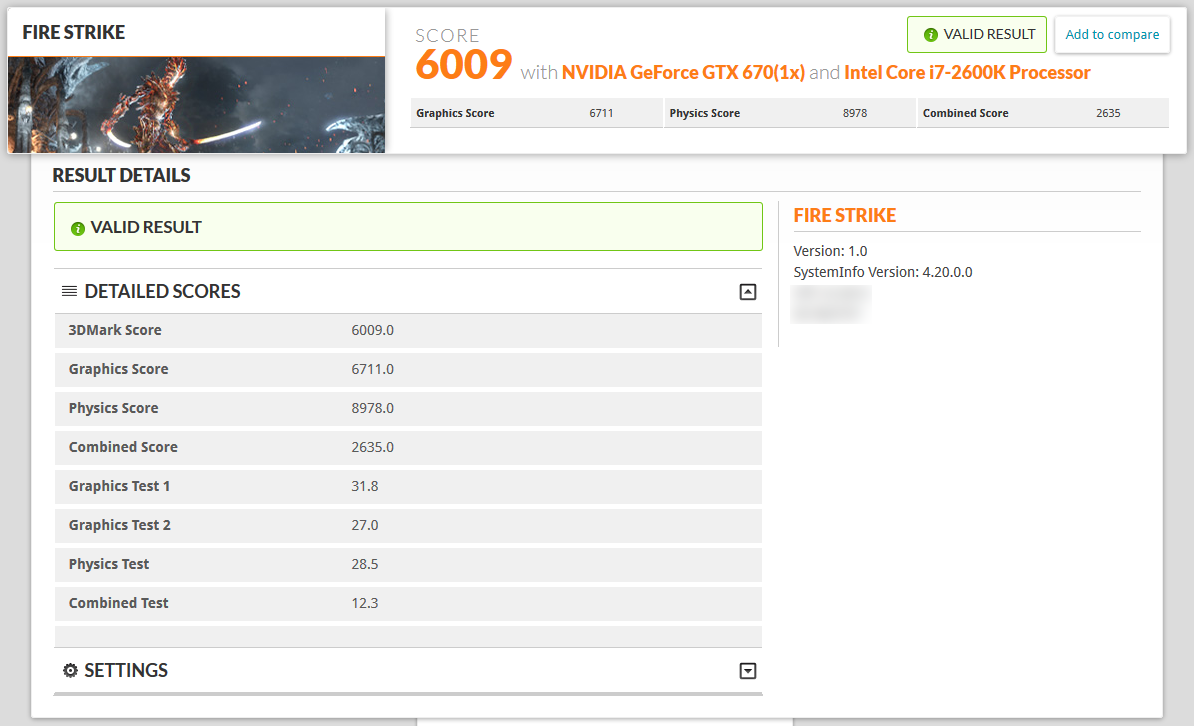Collapse the Detailed Scores section arrow
1194x726 pixels.
click(x=748, y=292)
